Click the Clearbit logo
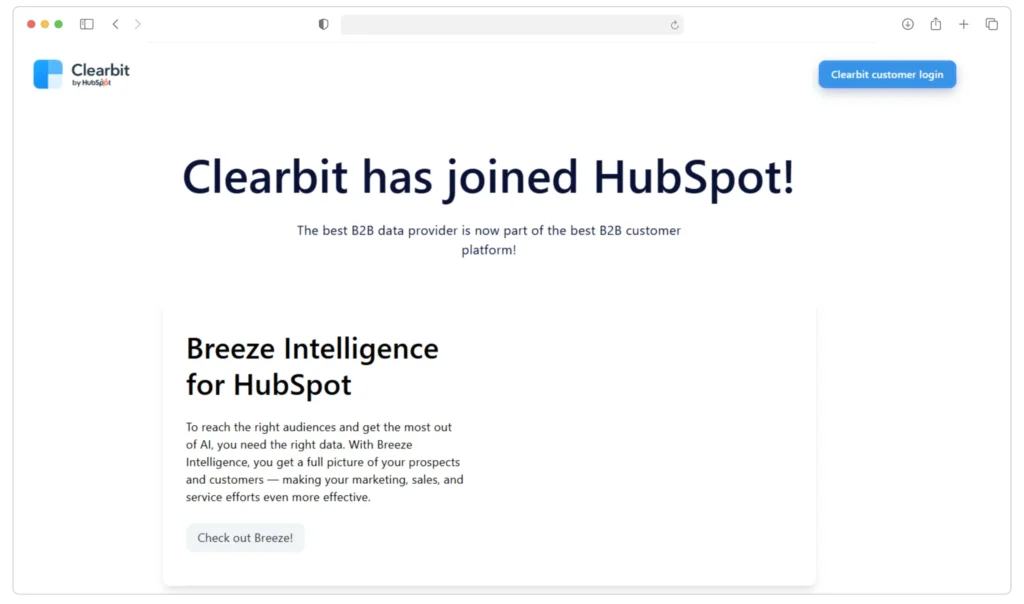The width and height of the screenshot is (1024, 604). tap(82, 74)
